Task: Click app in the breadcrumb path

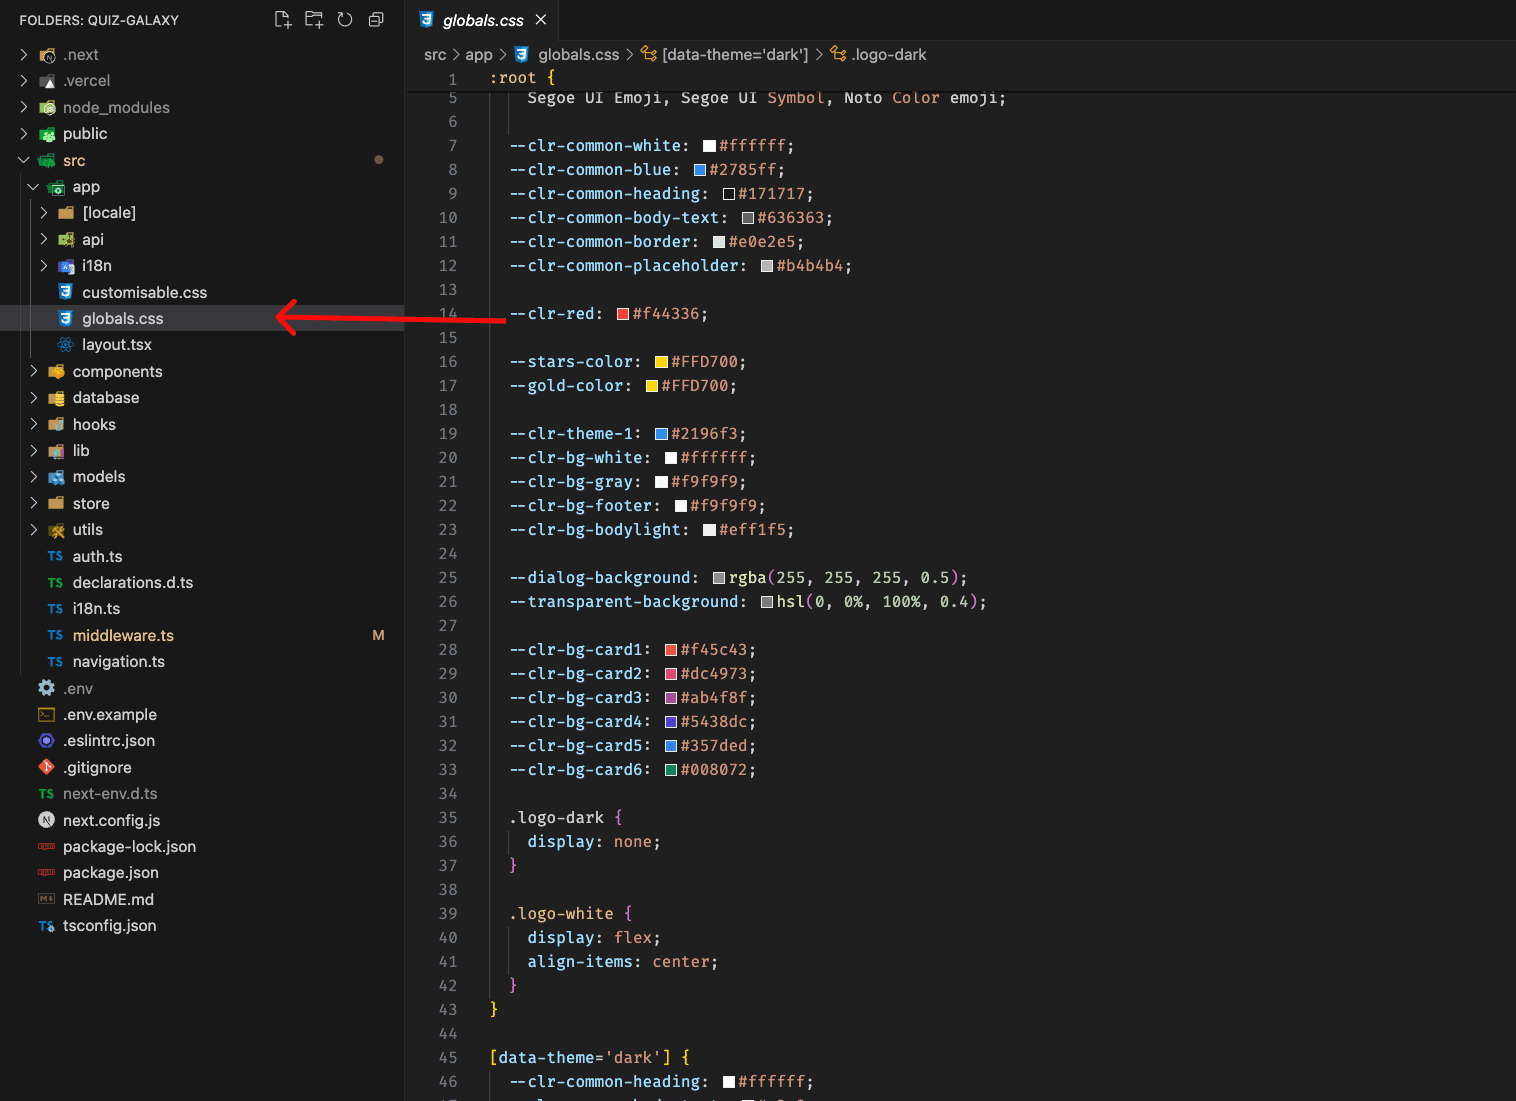Action: tap(479, 55)
